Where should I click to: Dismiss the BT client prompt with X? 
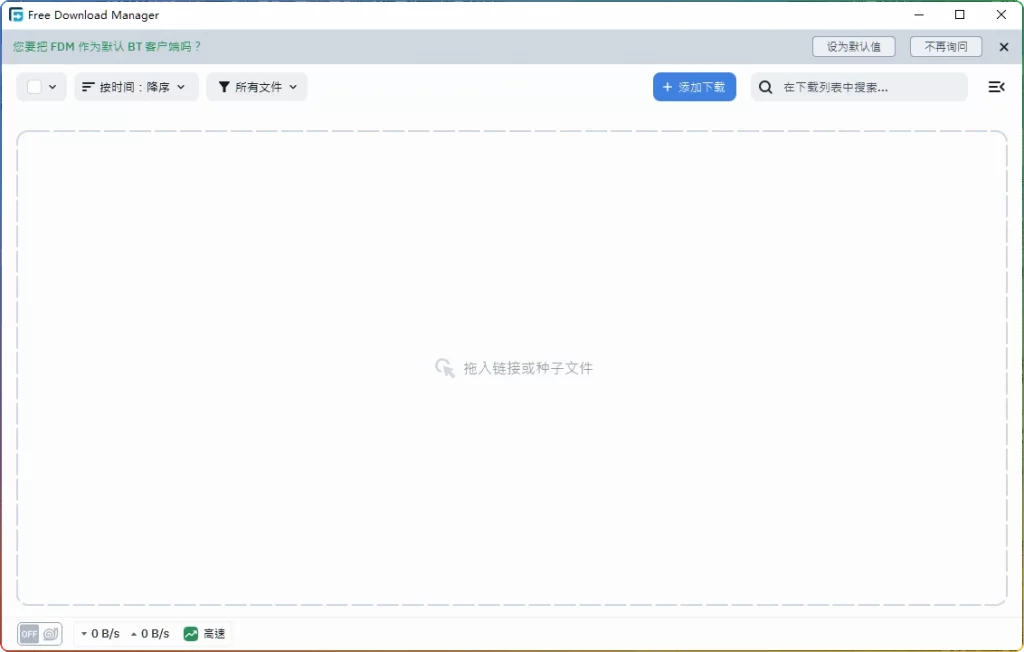click(x=1004, y=46)
